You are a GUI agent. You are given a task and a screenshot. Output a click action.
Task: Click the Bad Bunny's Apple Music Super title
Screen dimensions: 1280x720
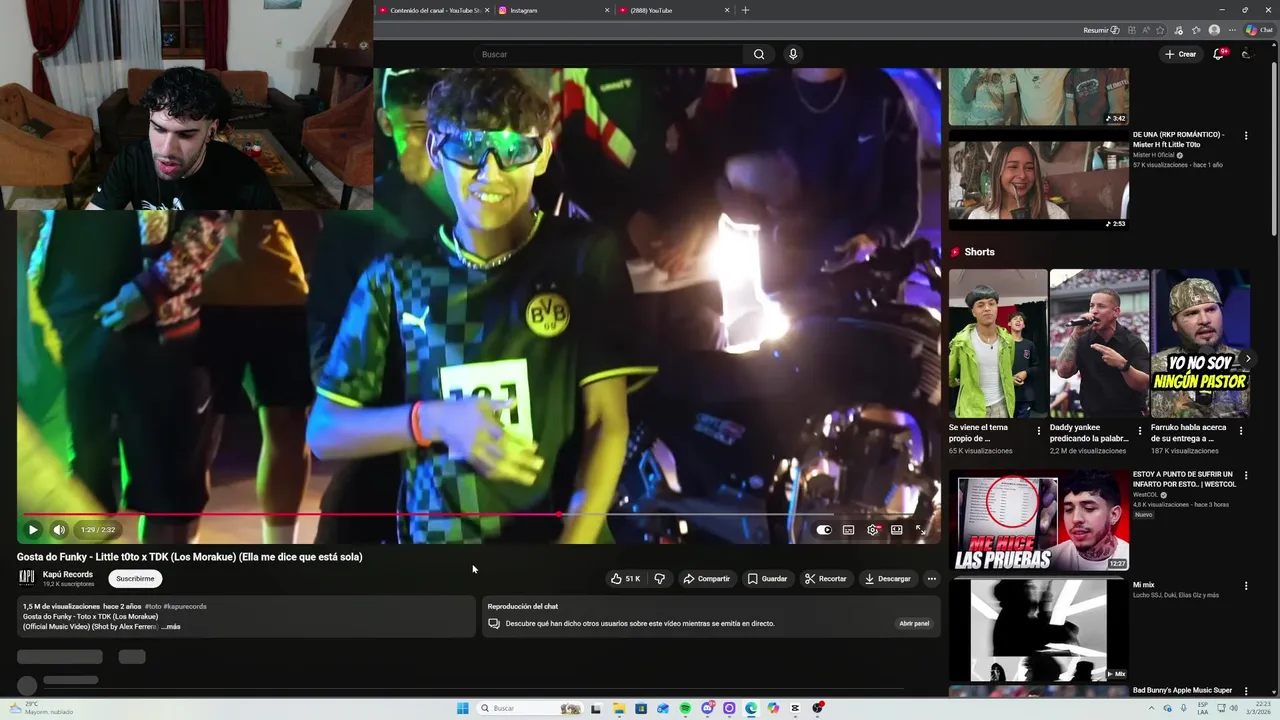click(1183, 690)
